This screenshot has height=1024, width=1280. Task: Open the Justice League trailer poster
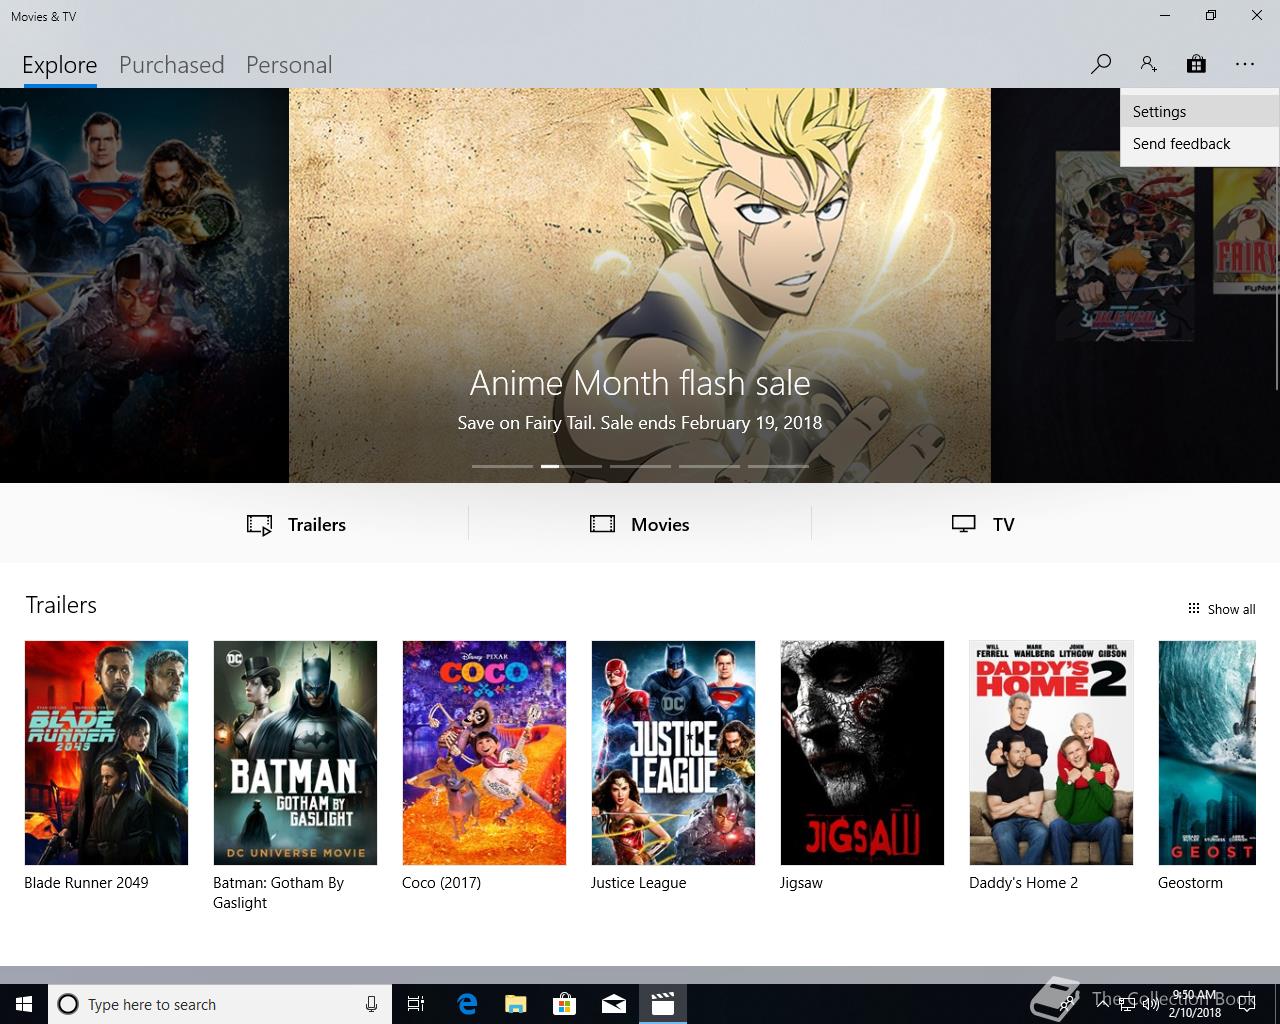point(673,753)
